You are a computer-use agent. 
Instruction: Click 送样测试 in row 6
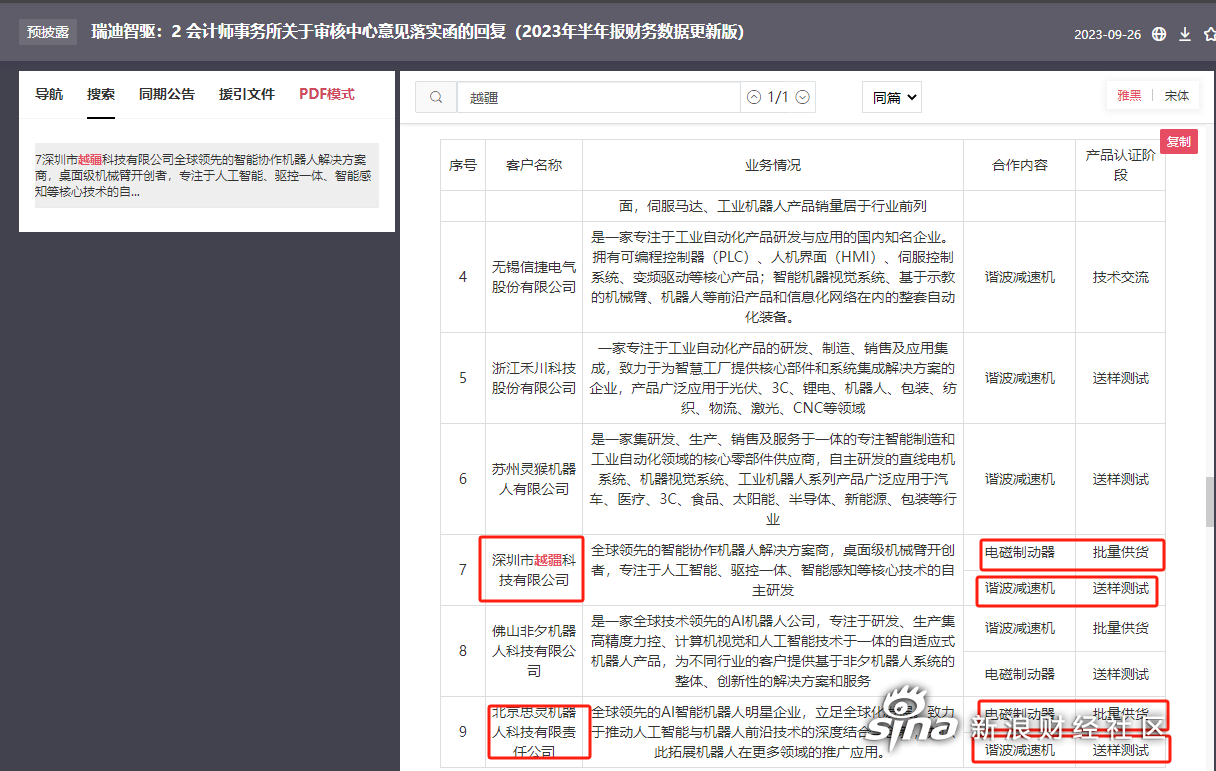tap(1121, 479)
